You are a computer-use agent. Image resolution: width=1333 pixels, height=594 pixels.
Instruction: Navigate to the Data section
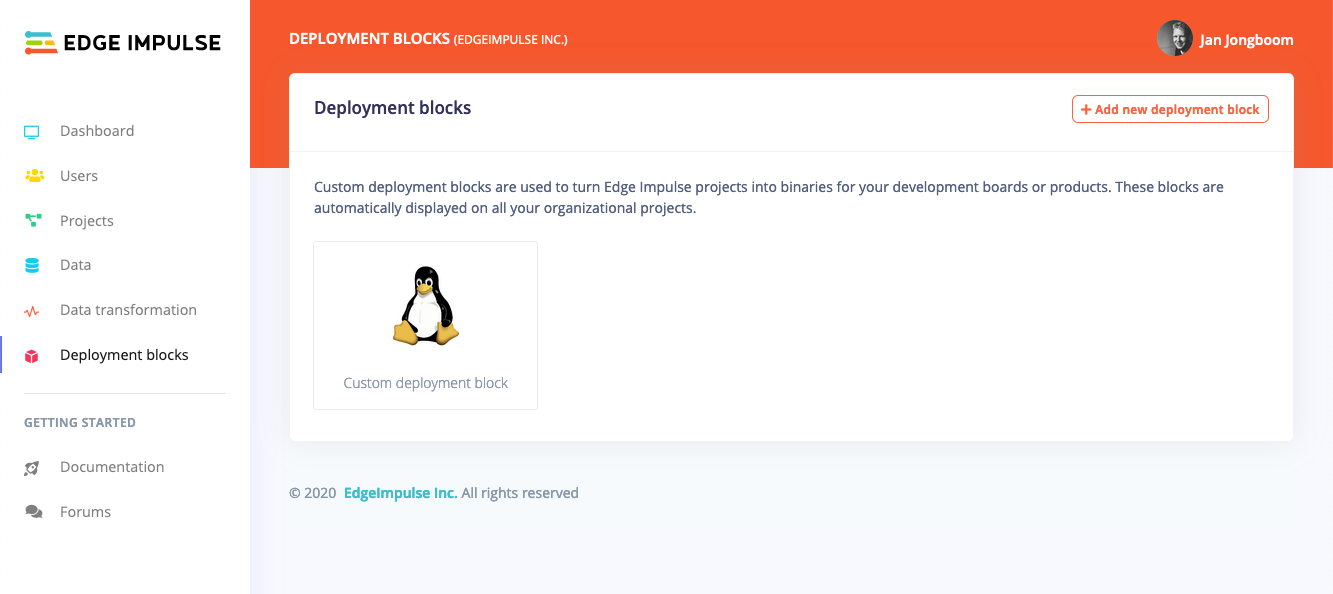pyautogui.click(x=76, y=265)
